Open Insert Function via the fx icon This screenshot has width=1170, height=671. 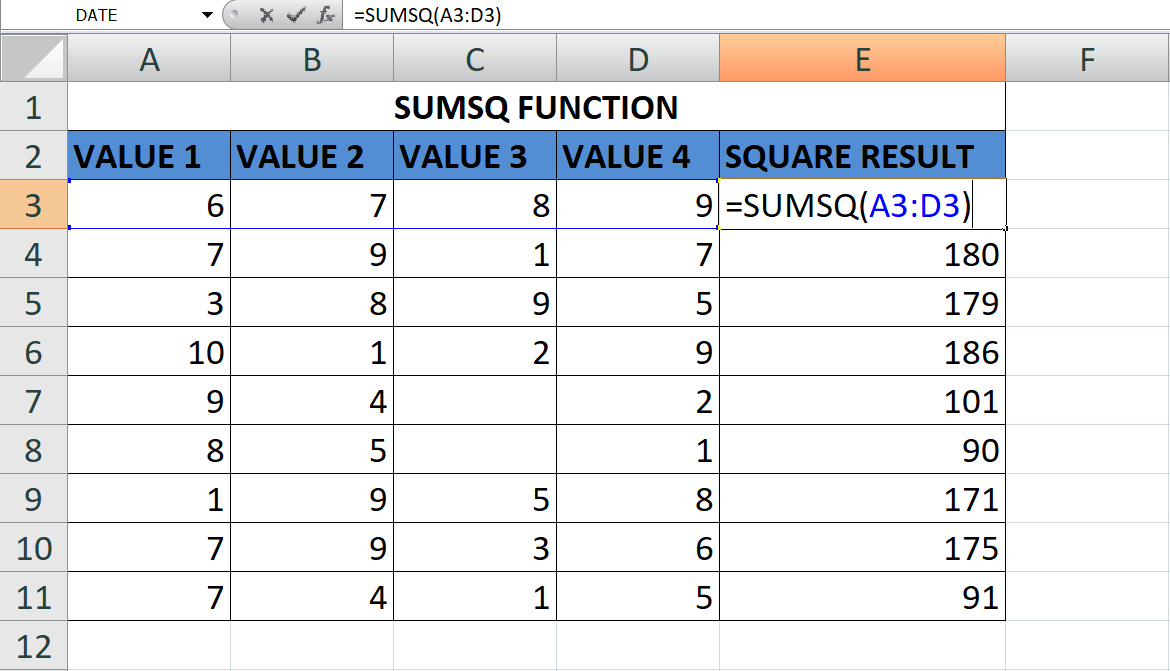tap(326, 15)
